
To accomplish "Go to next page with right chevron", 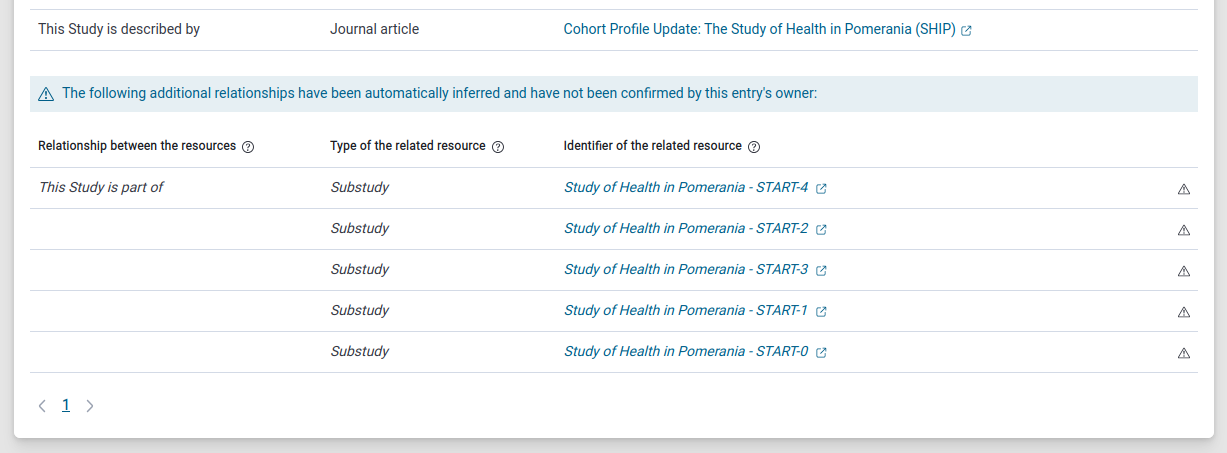I will point(90,406).
